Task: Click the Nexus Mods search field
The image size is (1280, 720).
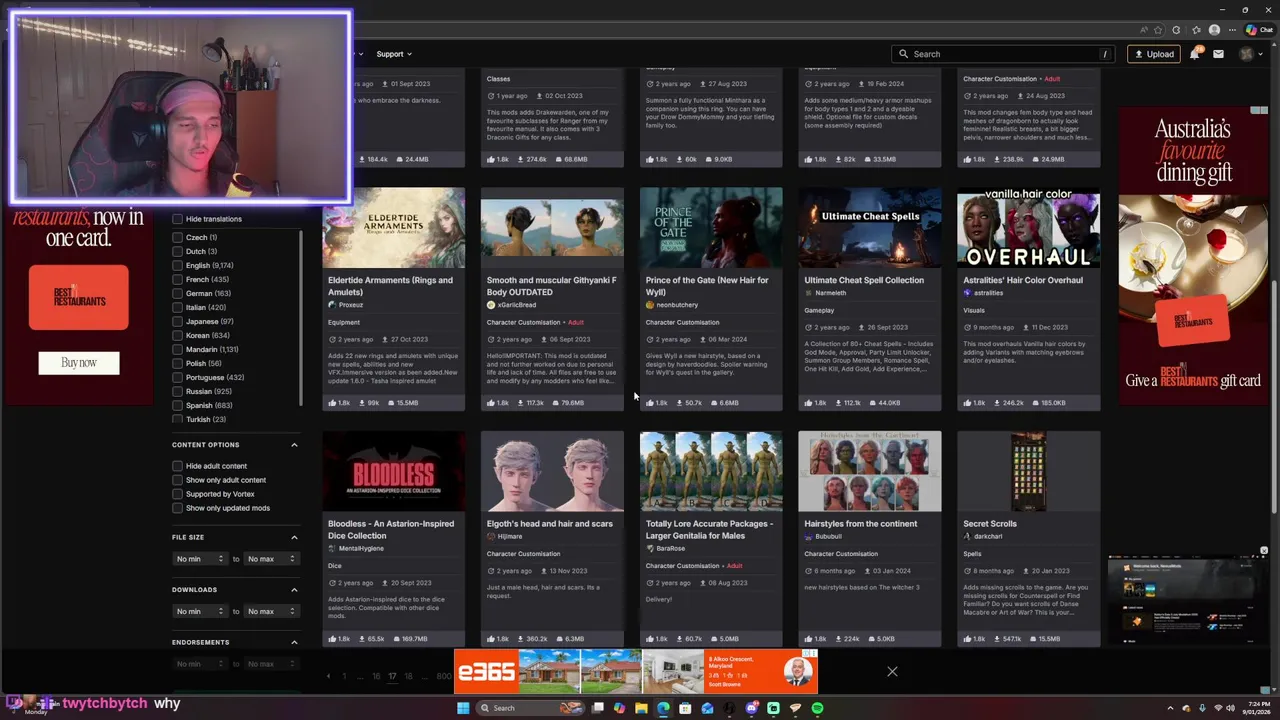Action: pos(1004,54)
